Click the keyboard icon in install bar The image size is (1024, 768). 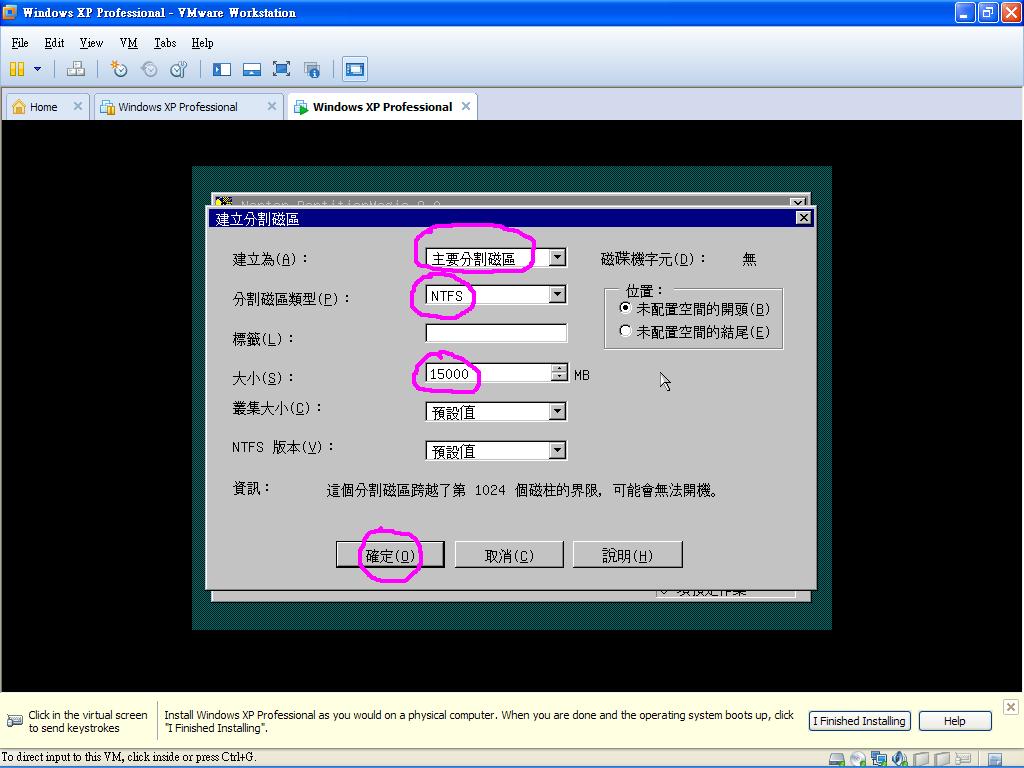click(14, 721)
